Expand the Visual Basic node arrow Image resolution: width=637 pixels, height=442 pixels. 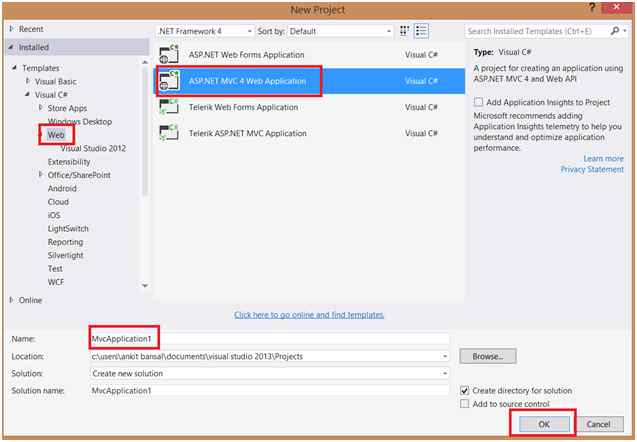pyautogui.click(x=28, y=81)
